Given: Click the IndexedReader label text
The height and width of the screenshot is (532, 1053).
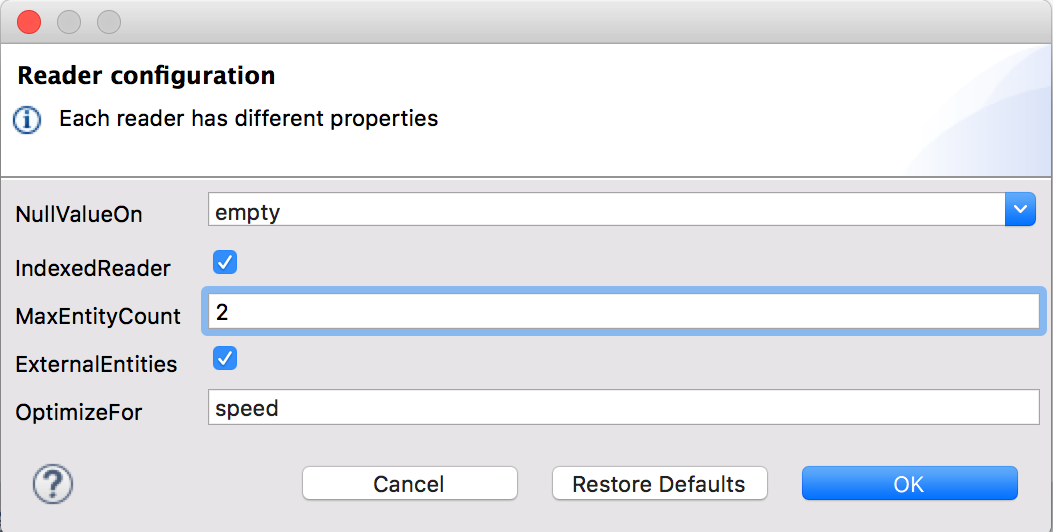Looking at the screenshot, I should coord(93,268).
